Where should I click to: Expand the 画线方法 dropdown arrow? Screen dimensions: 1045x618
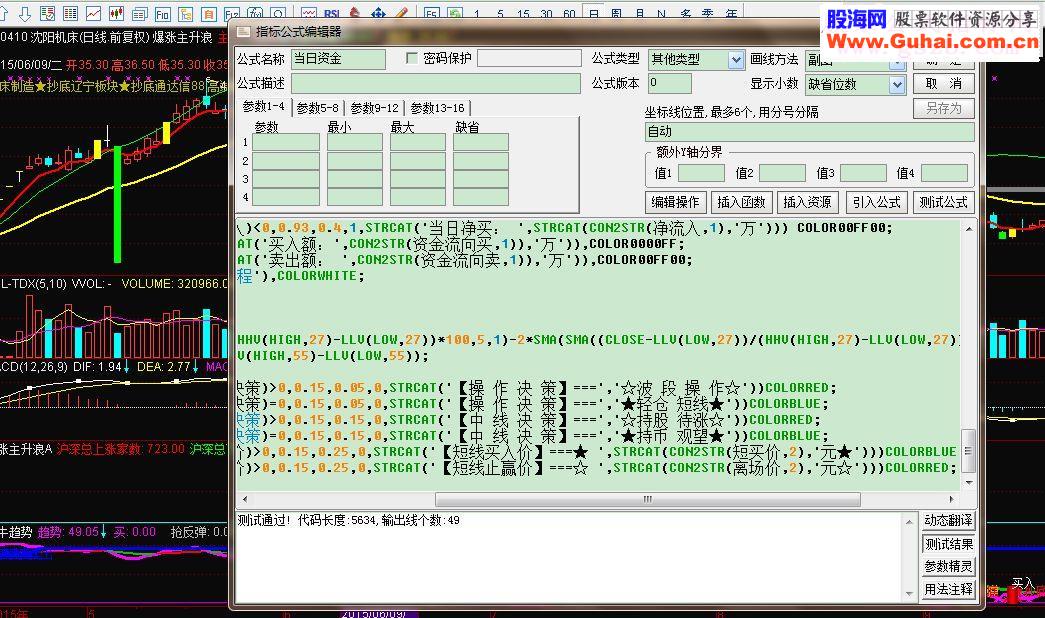(x=897, y=64)
